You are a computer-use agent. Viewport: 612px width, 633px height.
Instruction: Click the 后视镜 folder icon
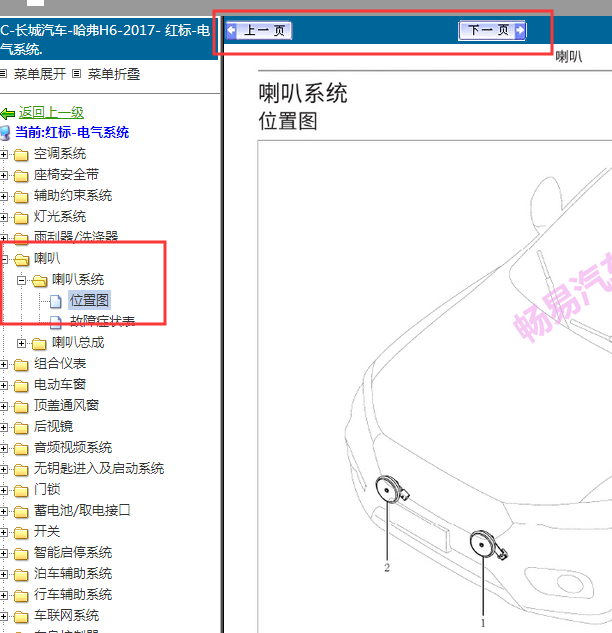(x=21, y=428)
